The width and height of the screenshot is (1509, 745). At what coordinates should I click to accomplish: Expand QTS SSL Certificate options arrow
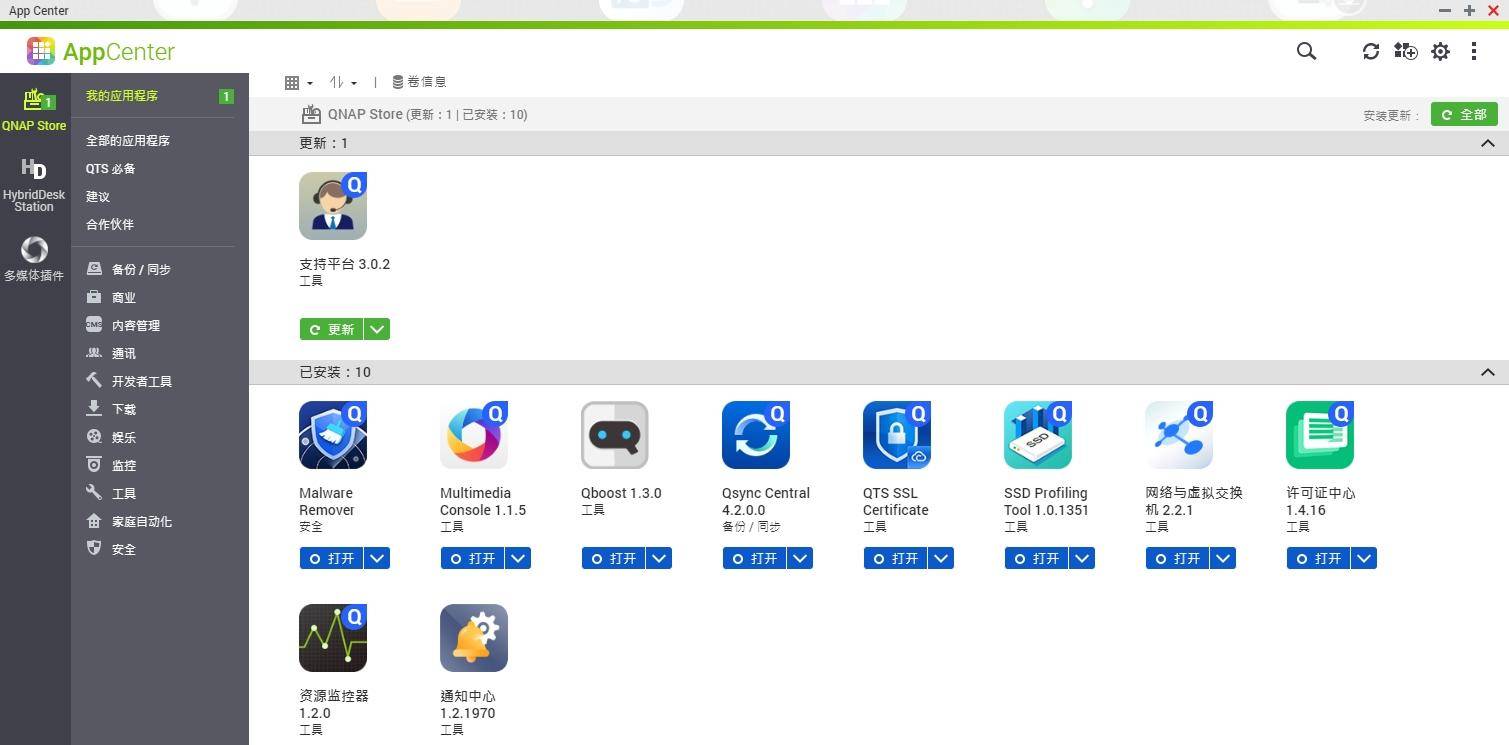941,558
